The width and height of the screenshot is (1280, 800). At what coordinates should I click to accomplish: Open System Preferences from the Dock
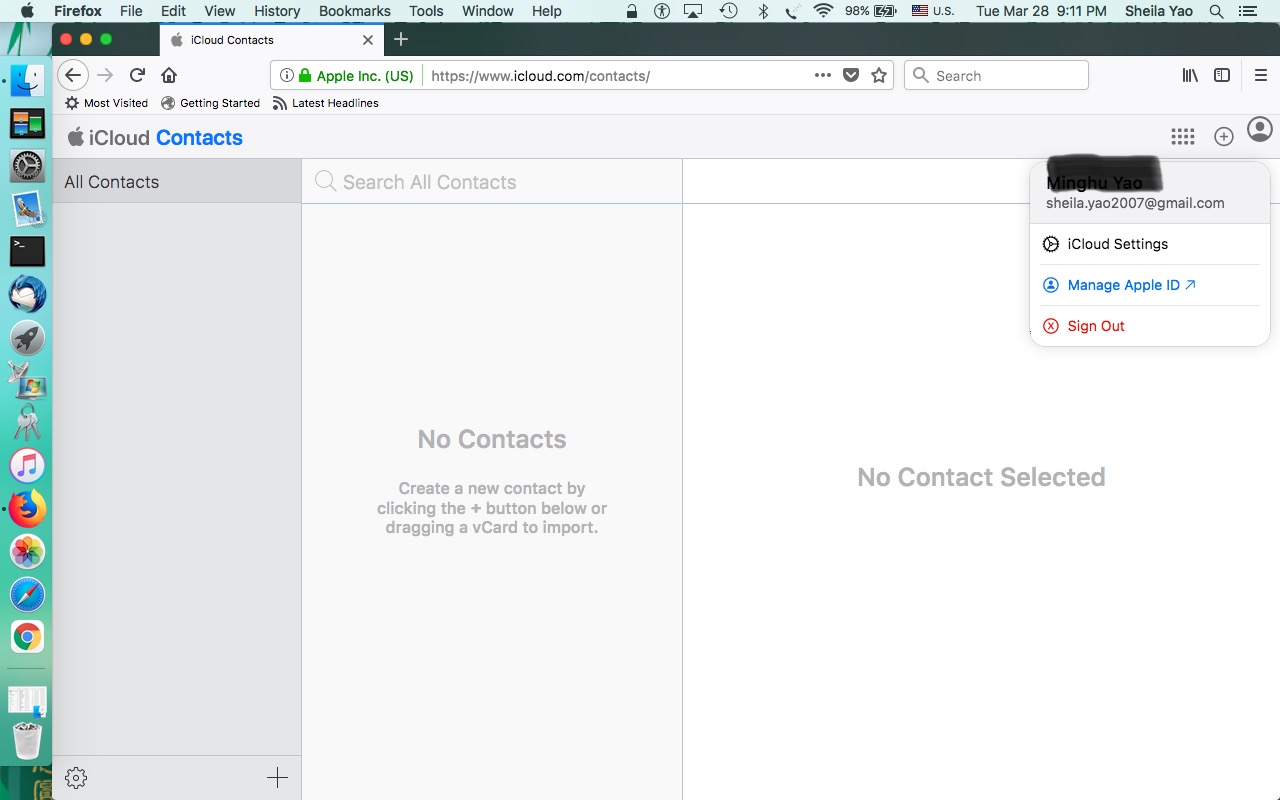pyautogui.click(x=28, y=166)
